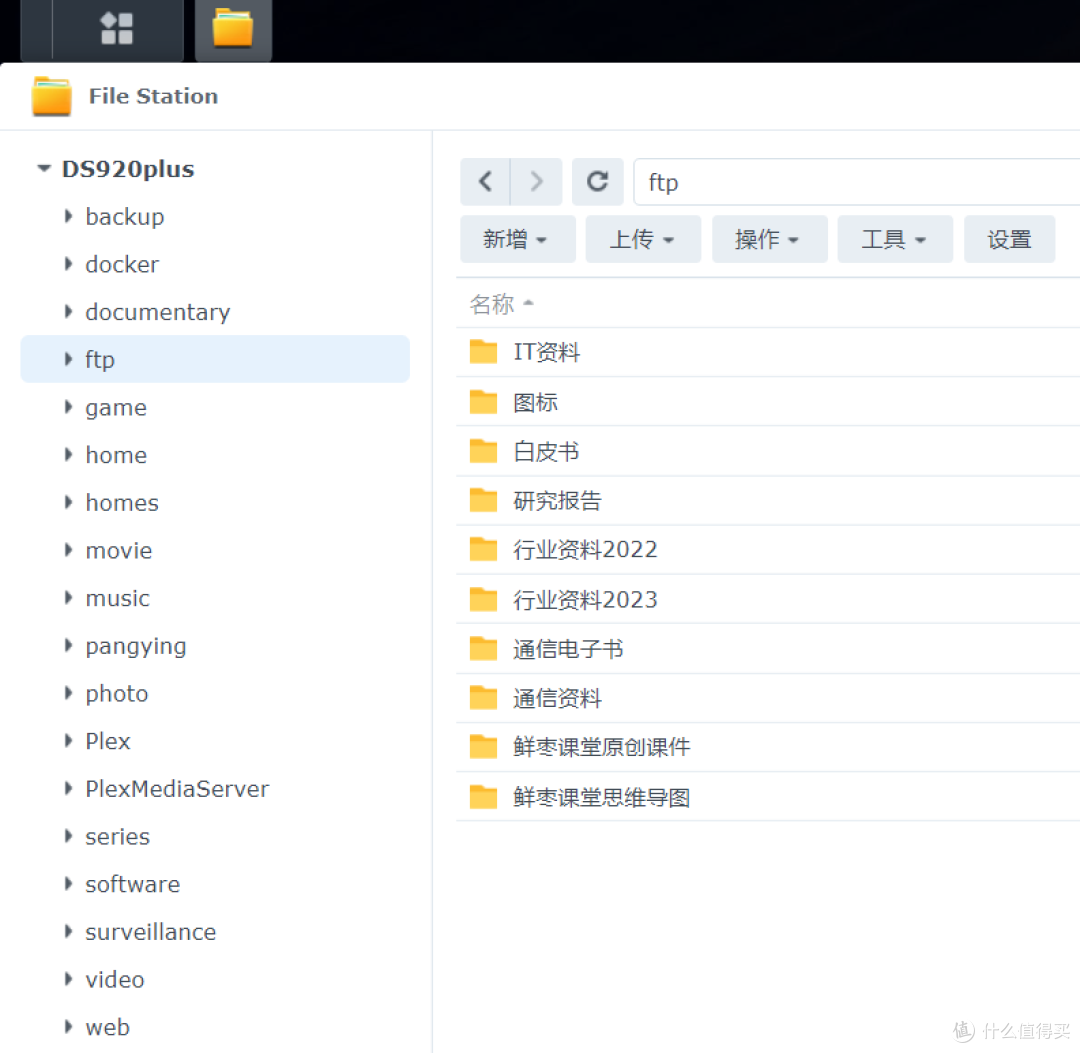Select the backup shared folder

[x=125, y=216]
